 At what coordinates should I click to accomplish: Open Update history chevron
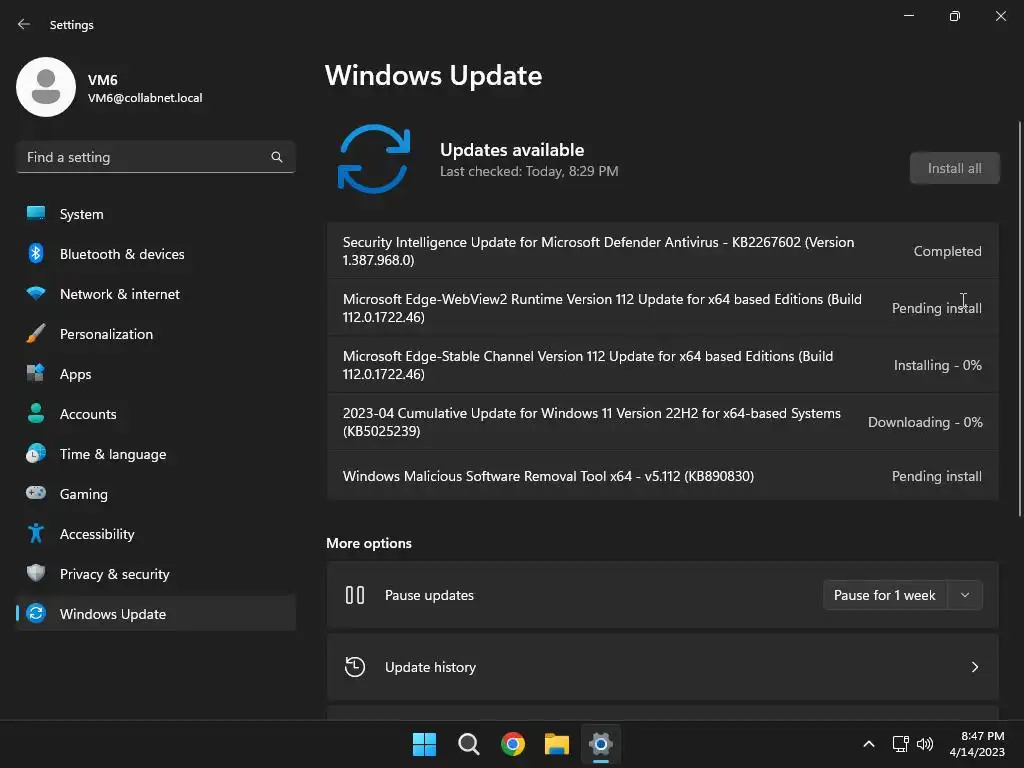(974, 667)
